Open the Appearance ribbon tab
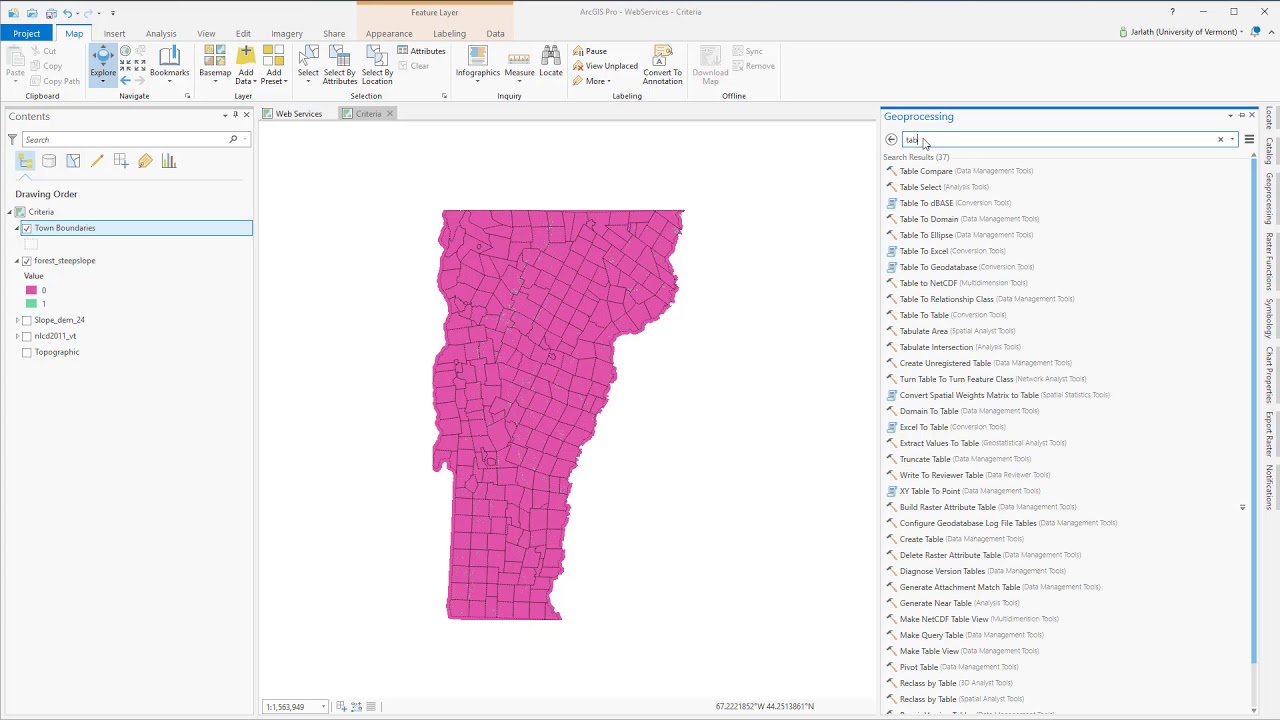Image resolution: width=1280 pixels, height=720 pixels. [x=389, y=33]
